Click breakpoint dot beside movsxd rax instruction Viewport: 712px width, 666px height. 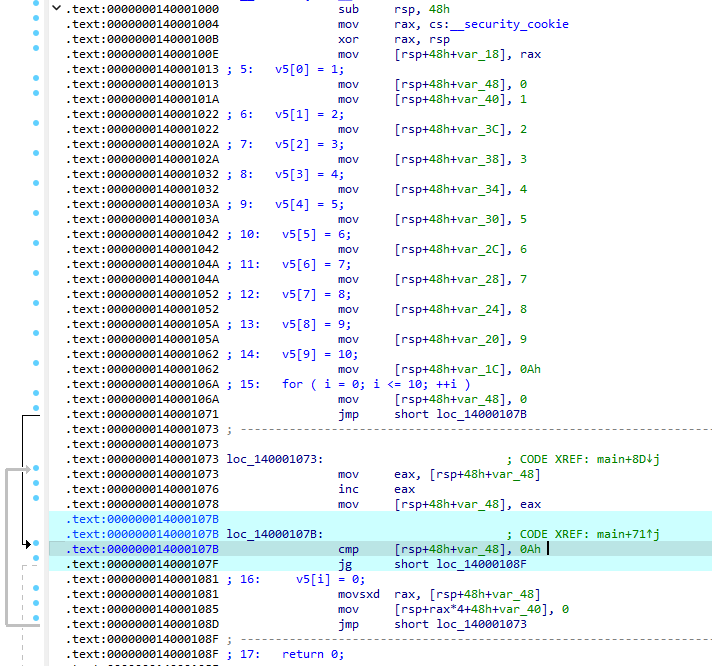36,594
